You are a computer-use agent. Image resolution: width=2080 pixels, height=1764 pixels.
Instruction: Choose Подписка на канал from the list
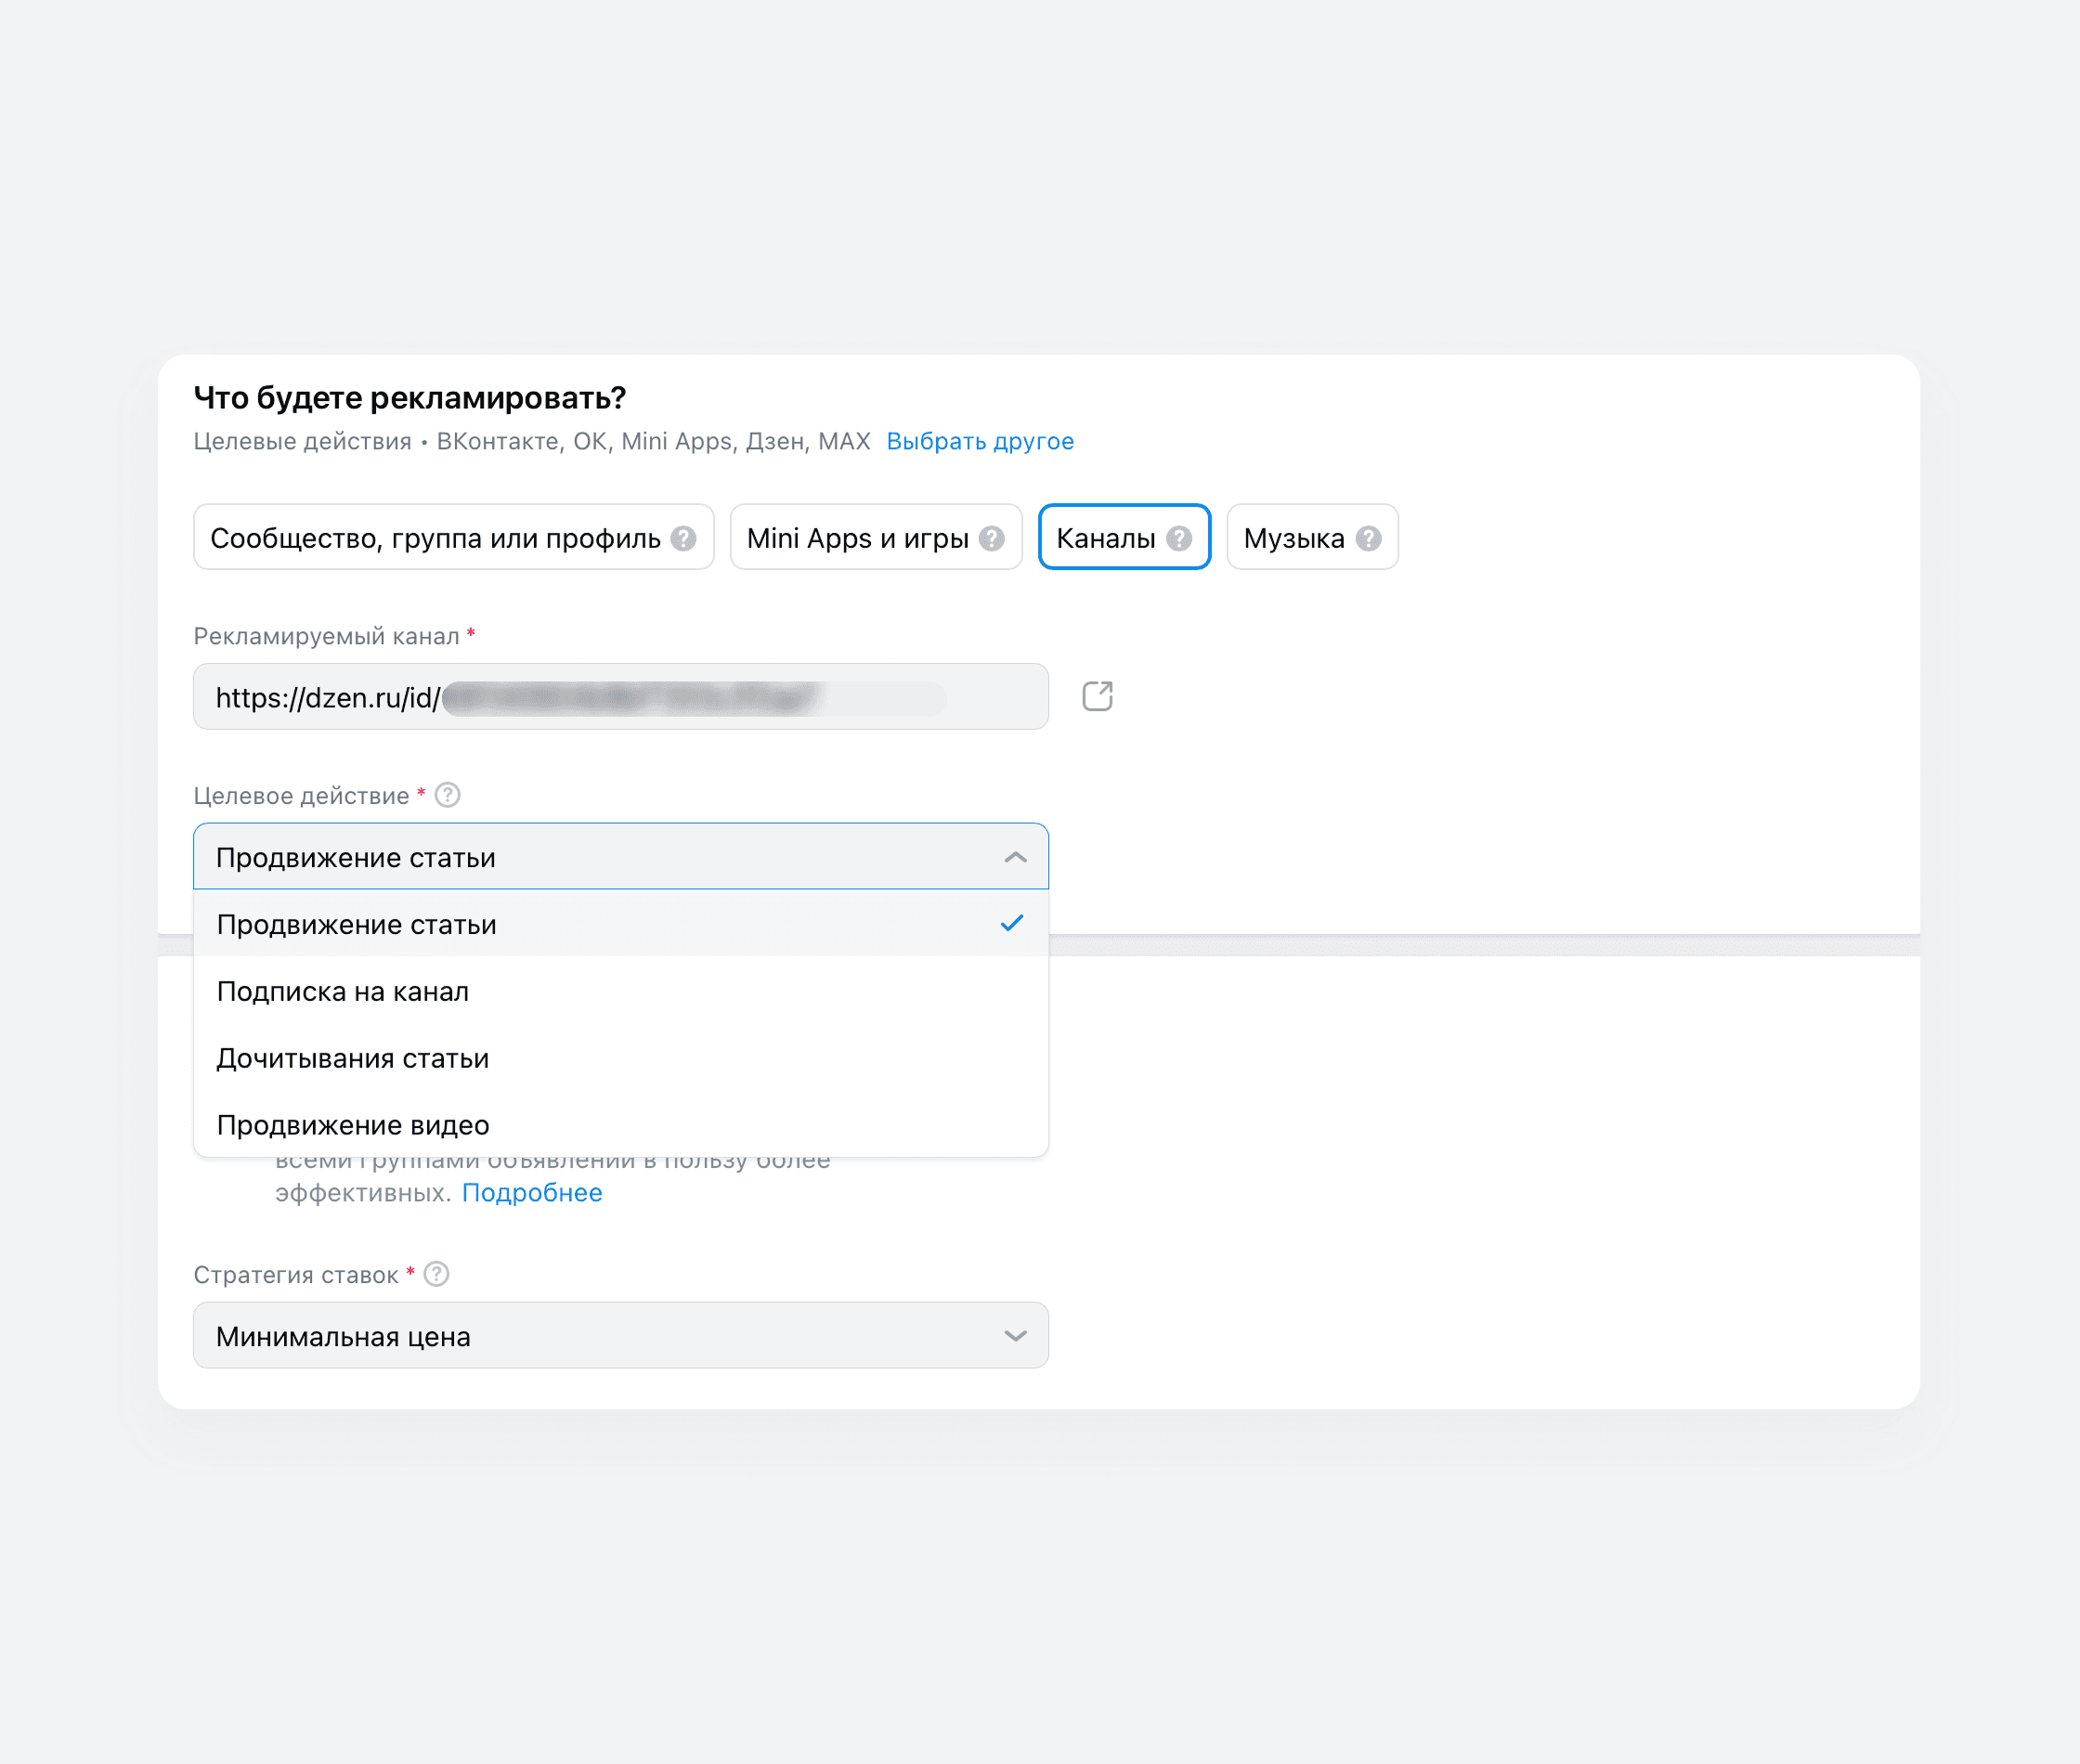[620, 991]
